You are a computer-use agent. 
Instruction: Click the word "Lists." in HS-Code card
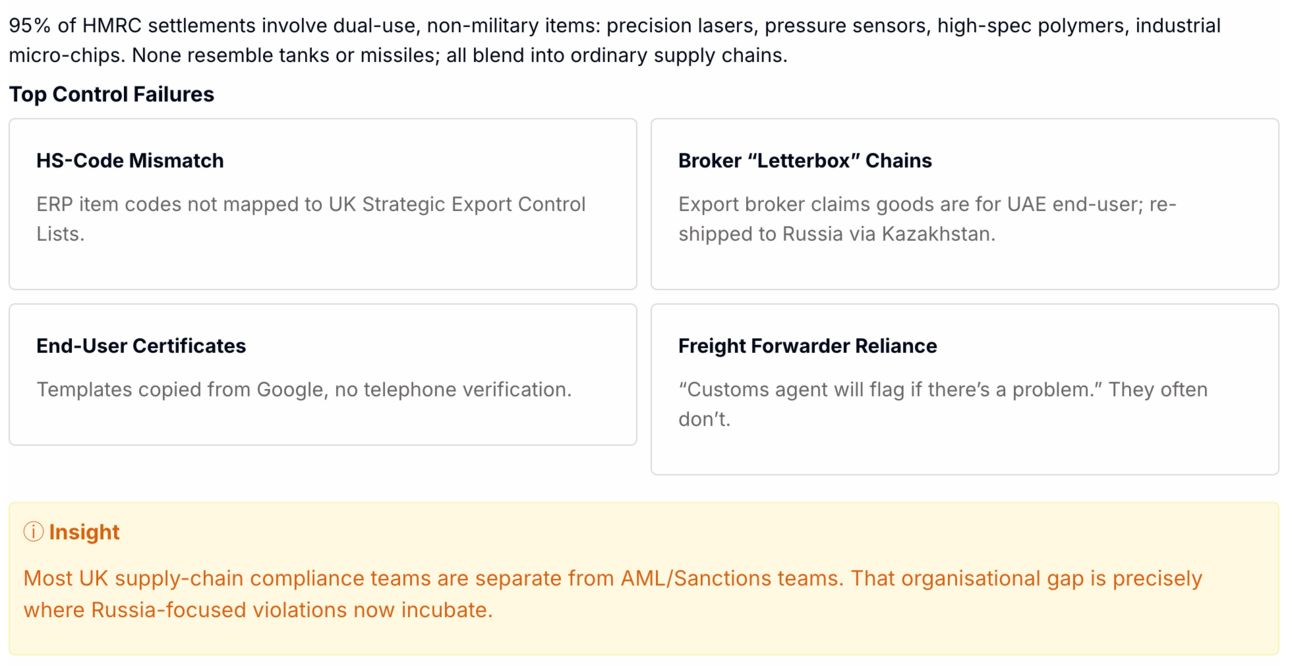point(59,234)
